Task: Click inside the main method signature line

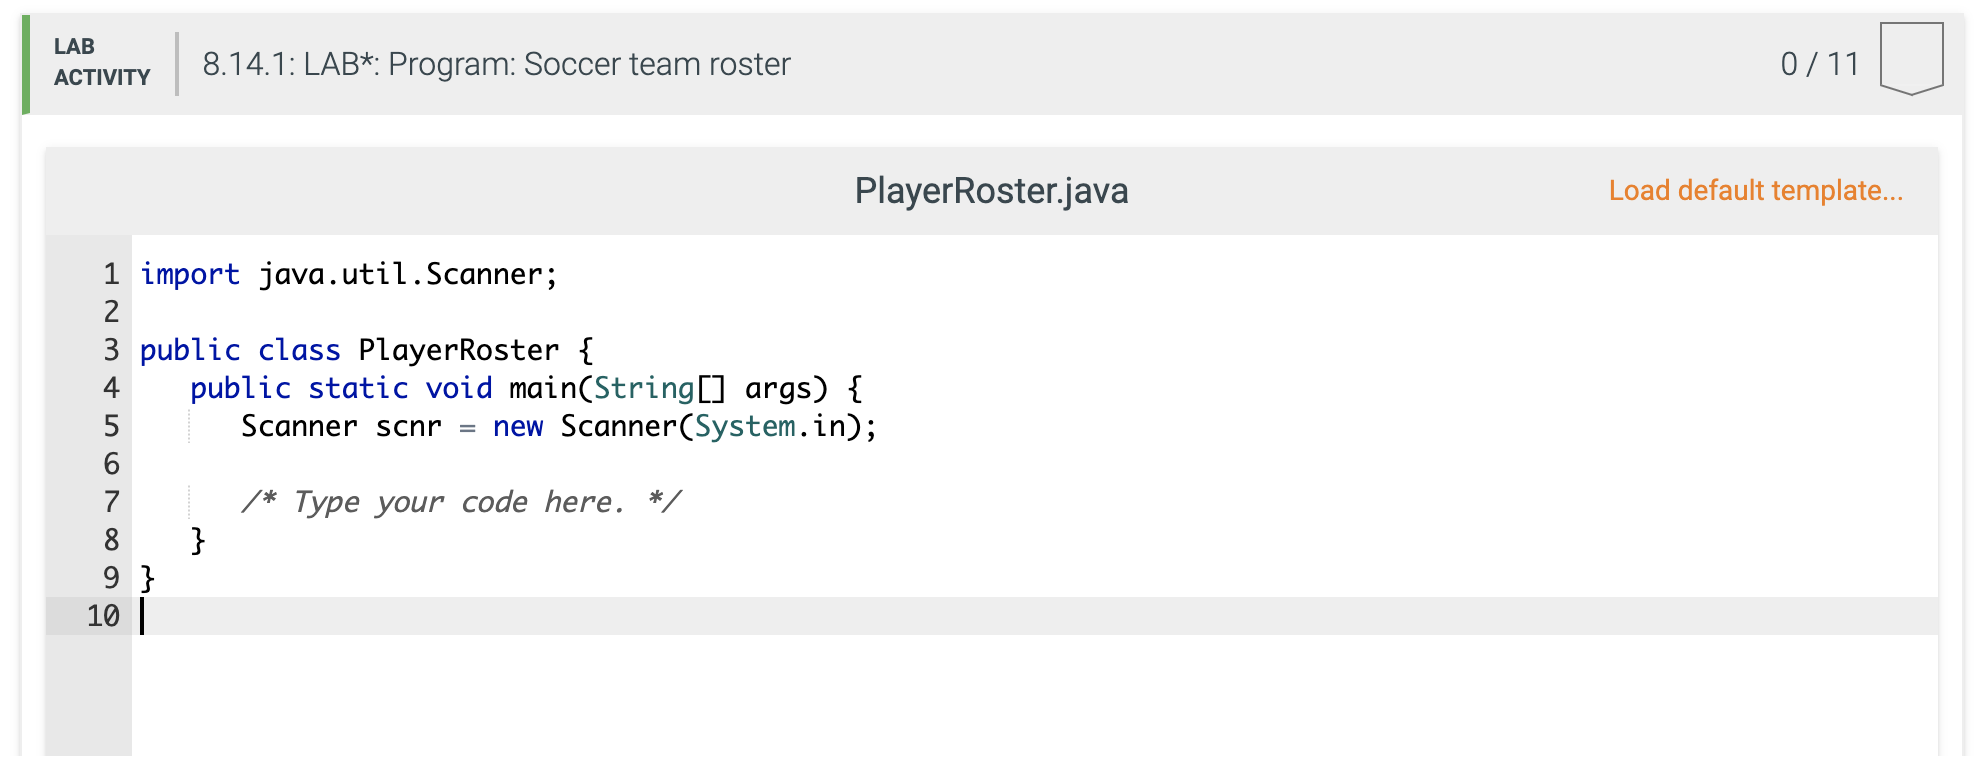Action: tap(525, 388)
